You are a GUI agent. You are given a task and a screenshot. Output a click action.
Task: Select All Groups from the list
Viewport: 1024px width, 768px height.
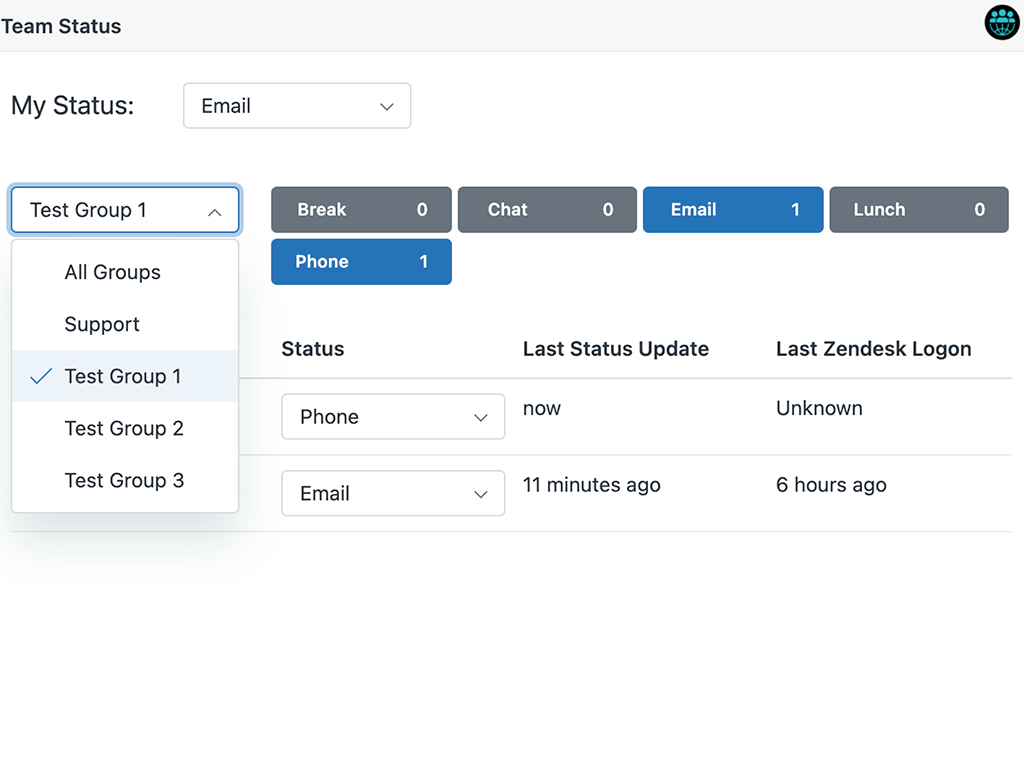[112, 272]
